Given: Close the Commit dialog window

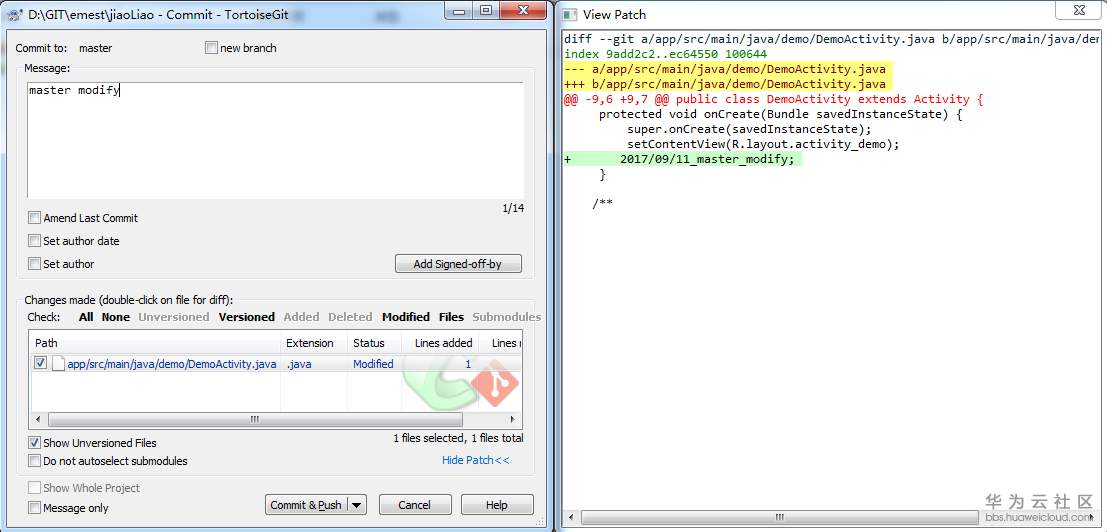Looking at the screenshot, I should pyautogui.click(x=522, y=10).
